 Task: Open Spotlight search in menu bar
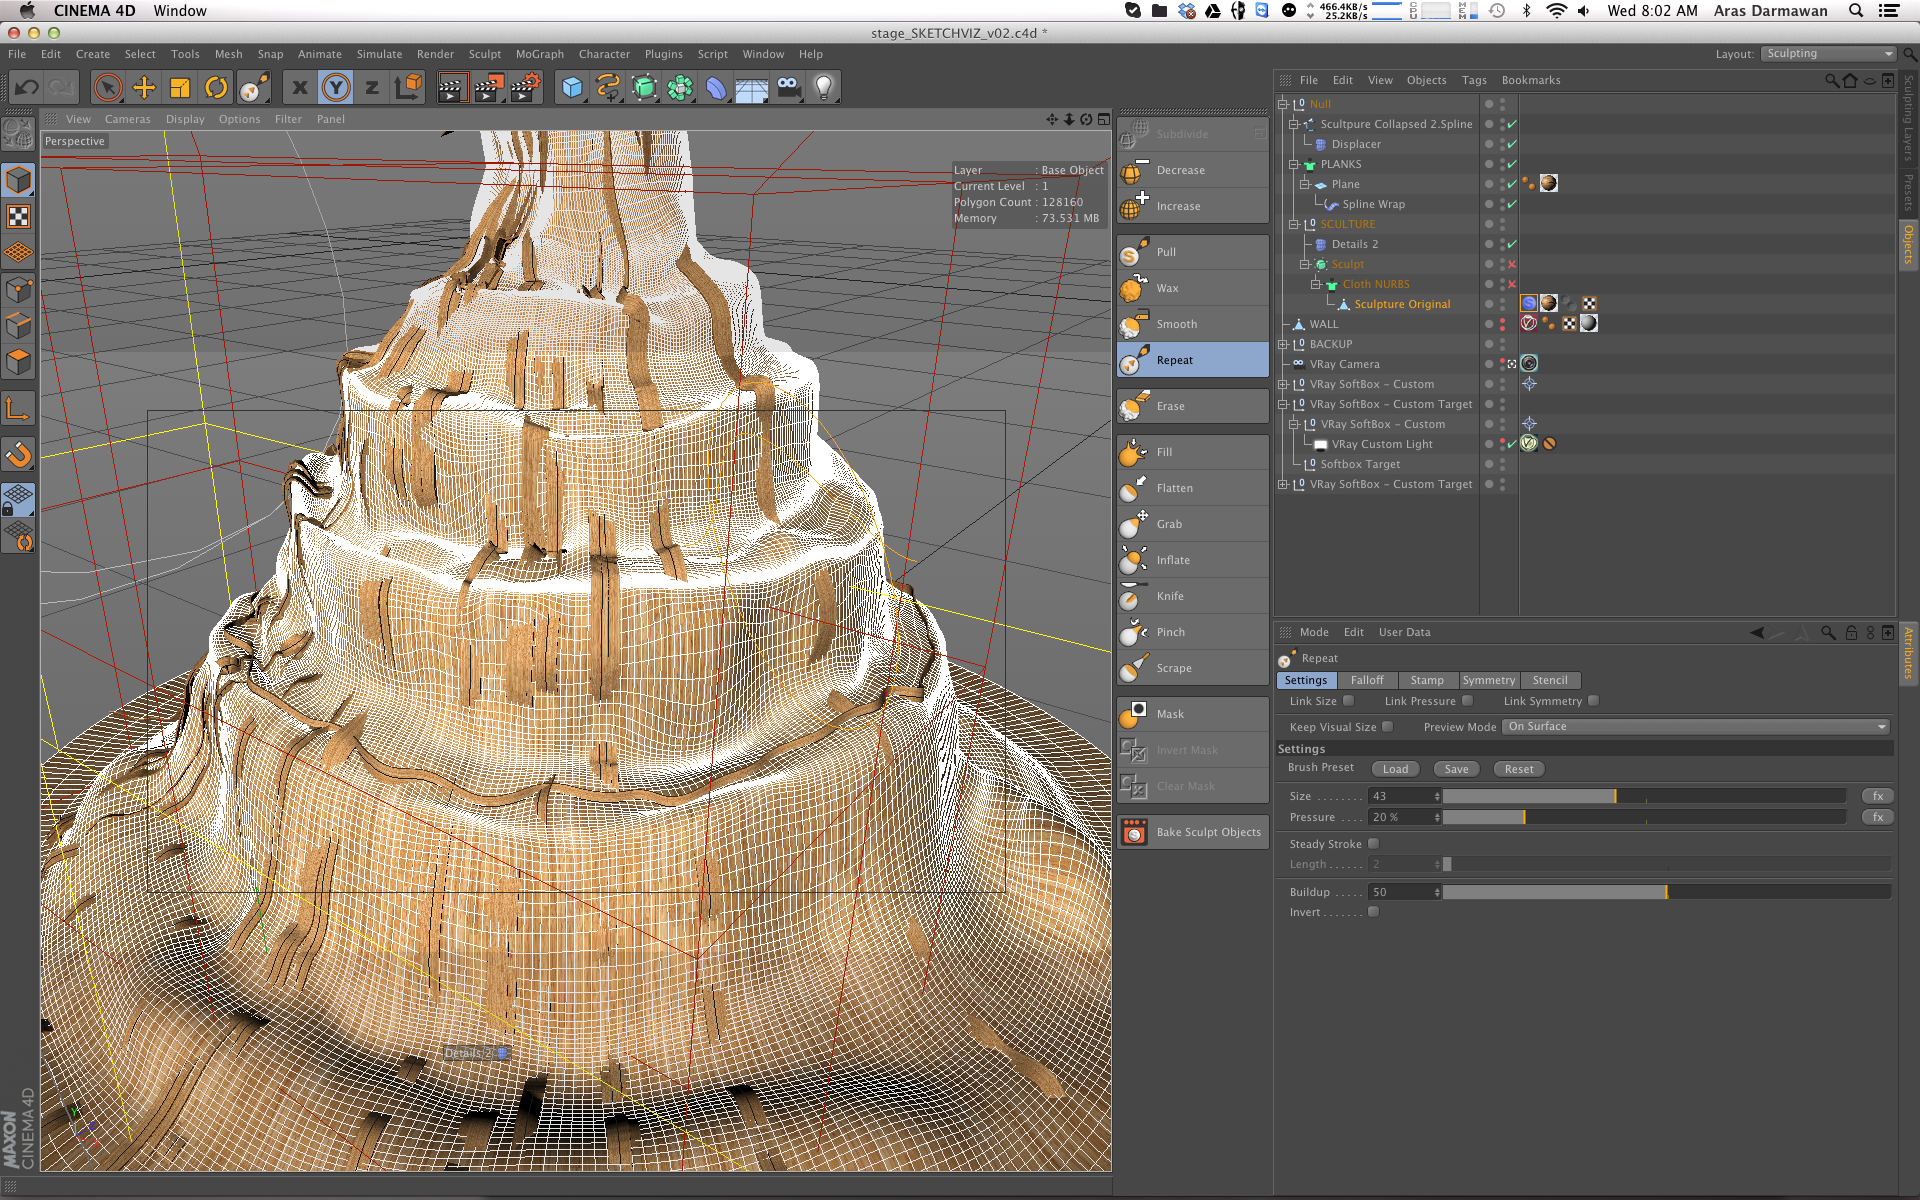tap(1856, 11)
